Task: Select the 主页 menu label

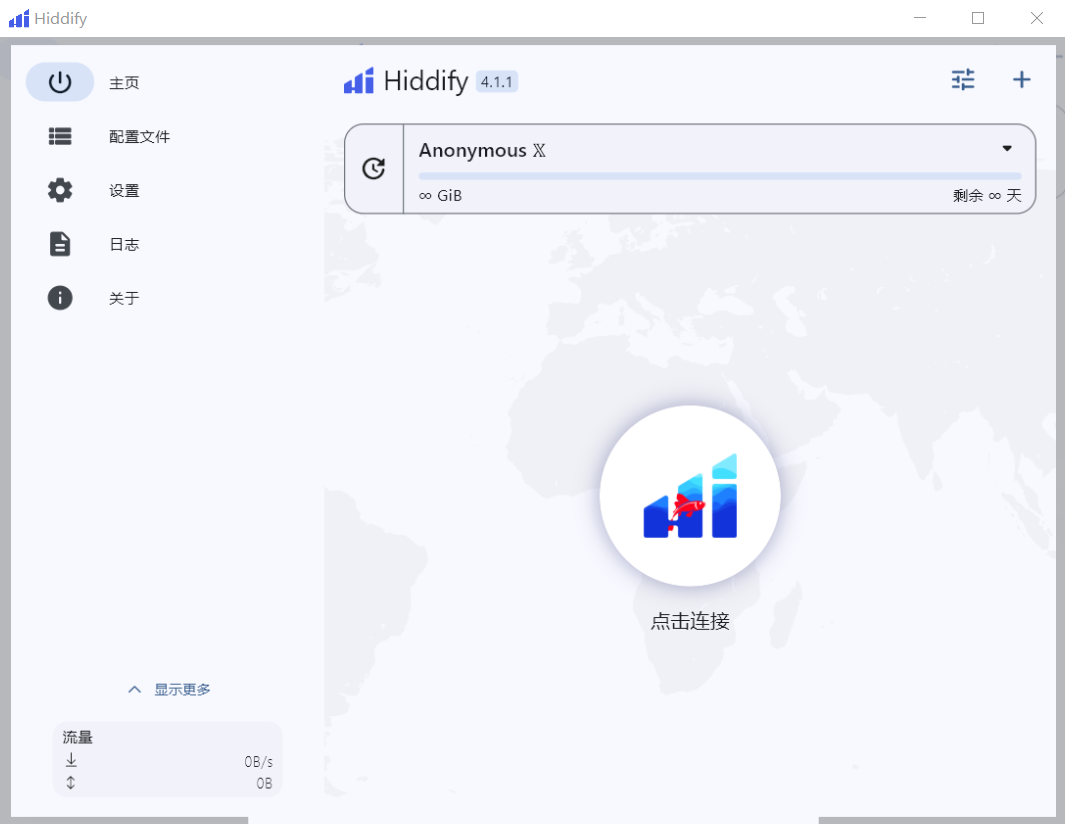Action: tap(124, 83)
